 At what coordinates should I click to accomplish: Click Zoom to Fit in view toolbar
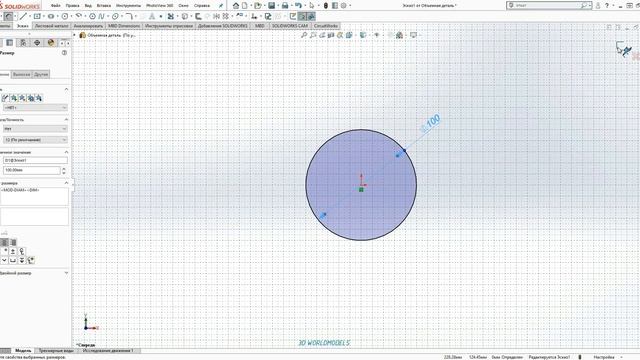(304, 35)
